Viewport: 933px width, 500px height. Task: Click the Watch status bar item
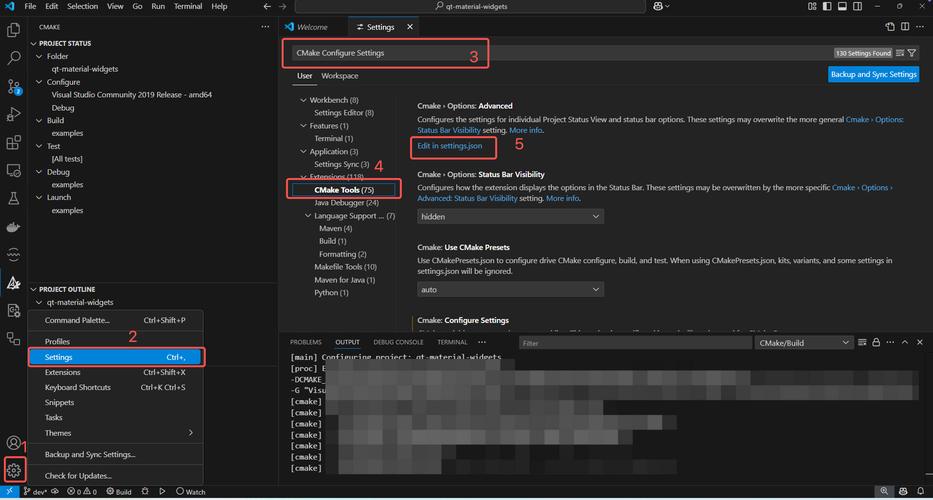[190, 492]
